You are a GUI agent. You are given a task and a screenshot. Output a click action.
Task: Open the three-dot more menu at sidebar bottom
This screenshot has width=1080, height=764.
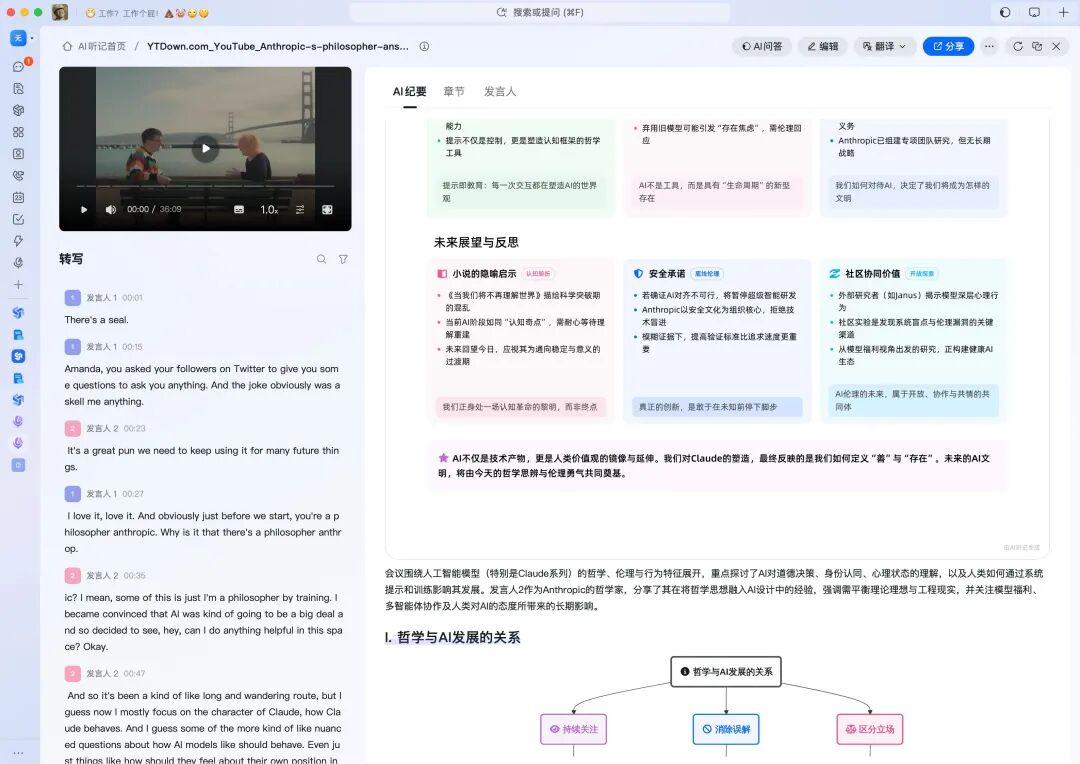click(19, 753)
